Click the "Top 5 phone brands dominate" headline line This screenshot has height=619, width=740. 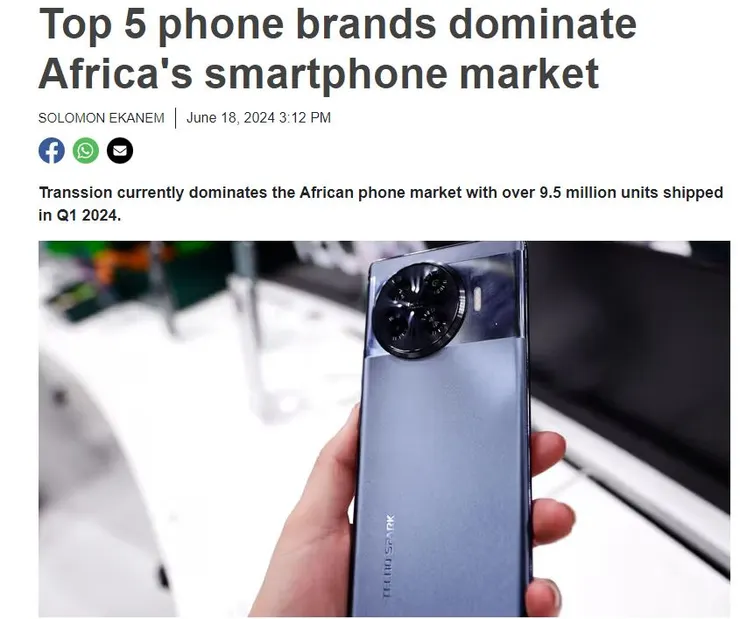click(x=337, y=24)
